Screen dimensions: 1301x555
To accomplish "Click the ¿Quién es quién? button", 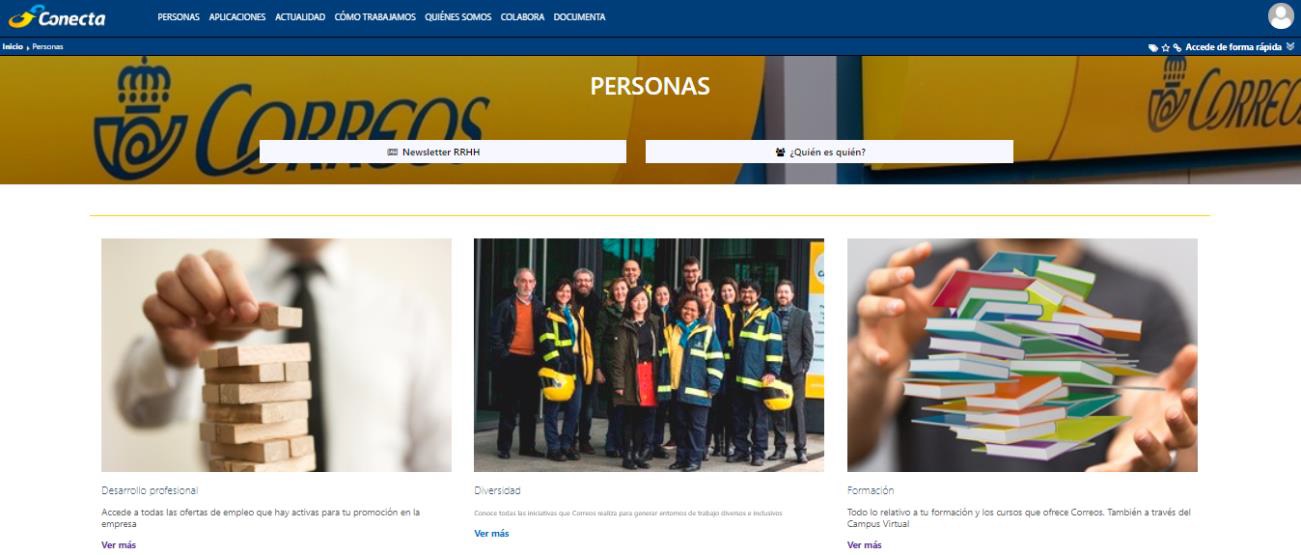I will (829, 152).
